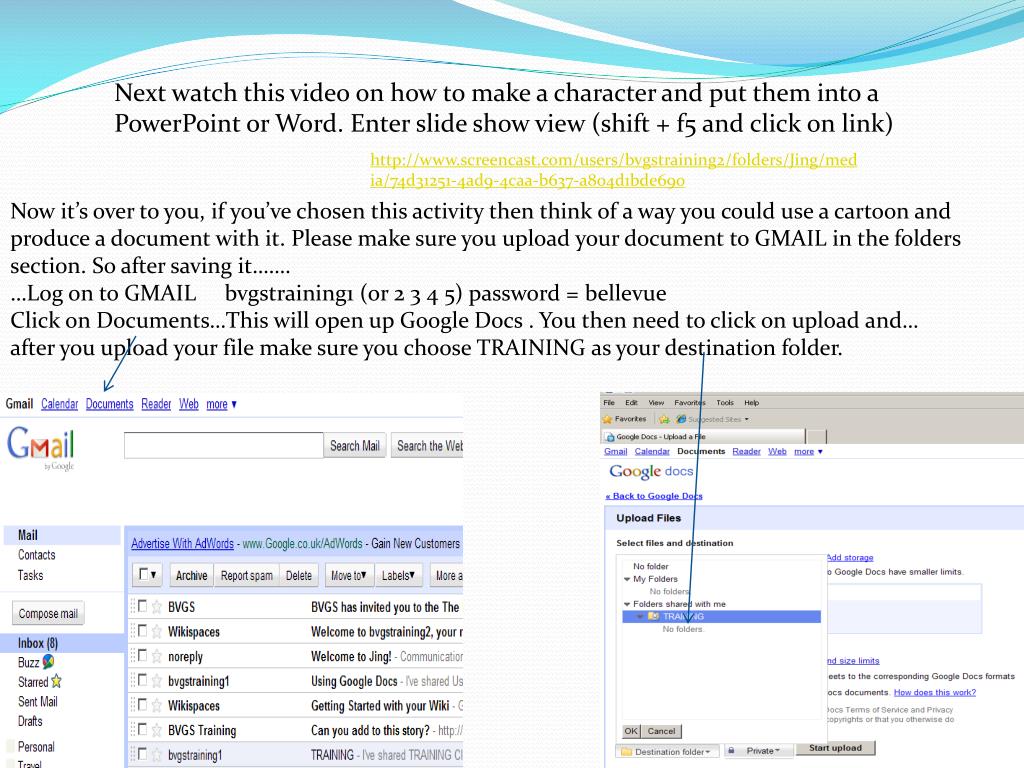Click the Add storage link
This screenshot has height=768, width=1024.
pos(850,558)
